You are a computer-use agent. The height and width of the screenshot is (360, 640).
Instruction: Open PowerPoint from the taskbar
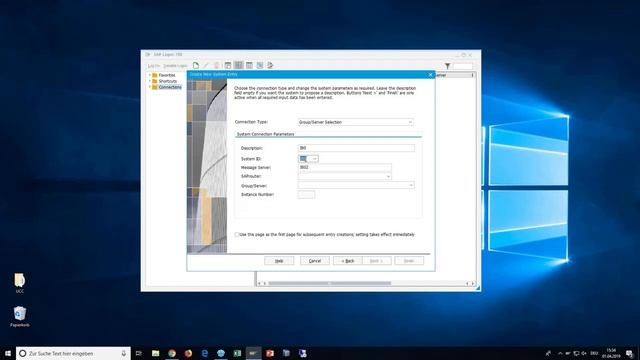[x=270, y=353]
